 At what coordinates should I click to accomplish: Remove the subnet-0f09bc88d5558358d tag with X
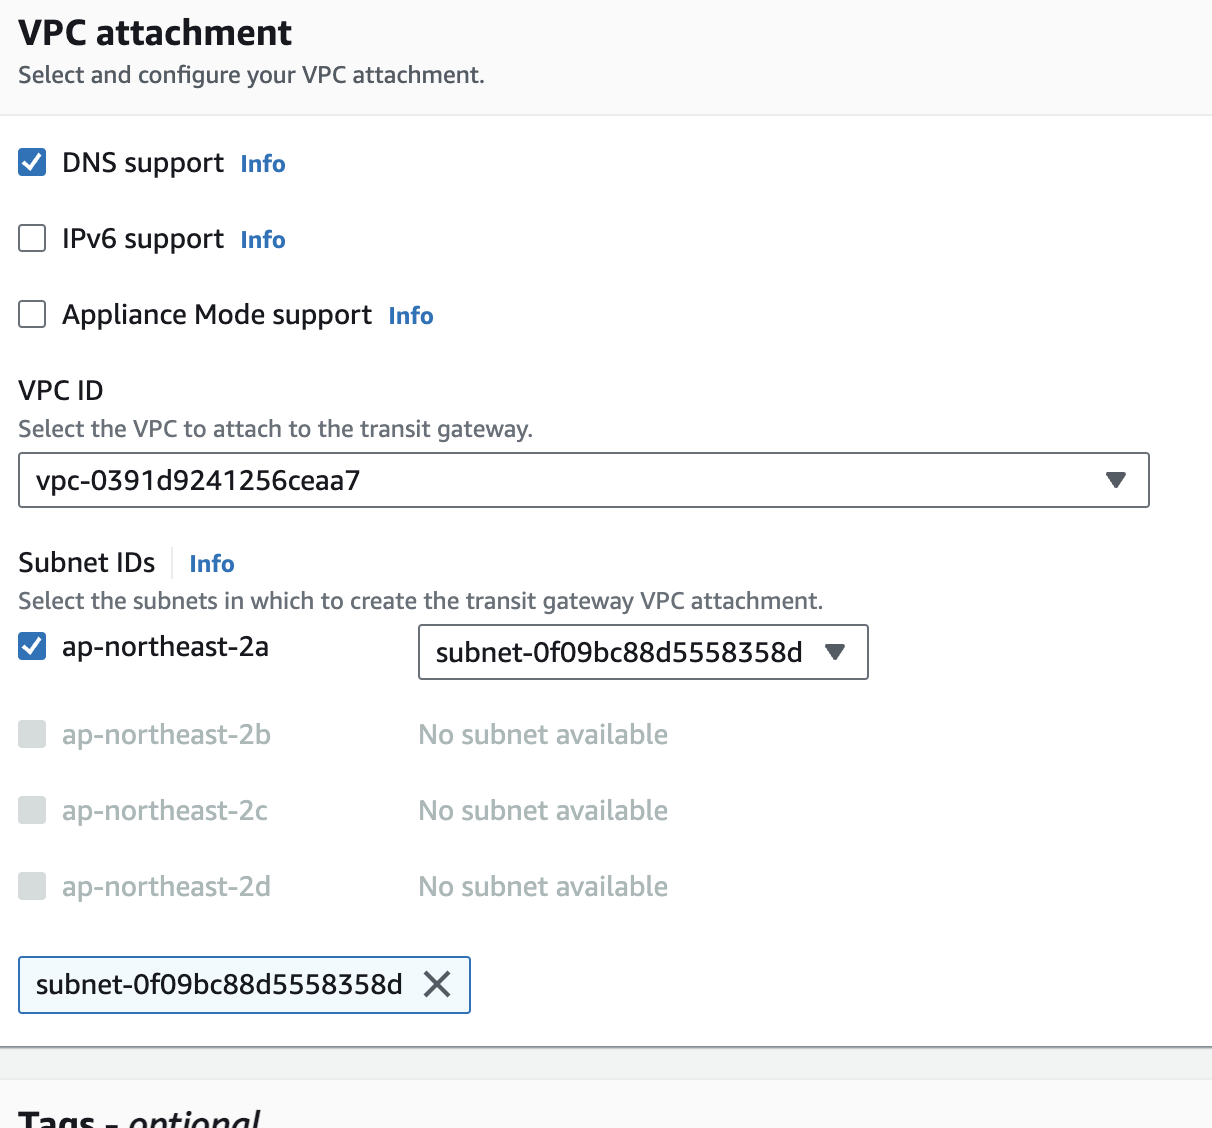pos(437,985)
